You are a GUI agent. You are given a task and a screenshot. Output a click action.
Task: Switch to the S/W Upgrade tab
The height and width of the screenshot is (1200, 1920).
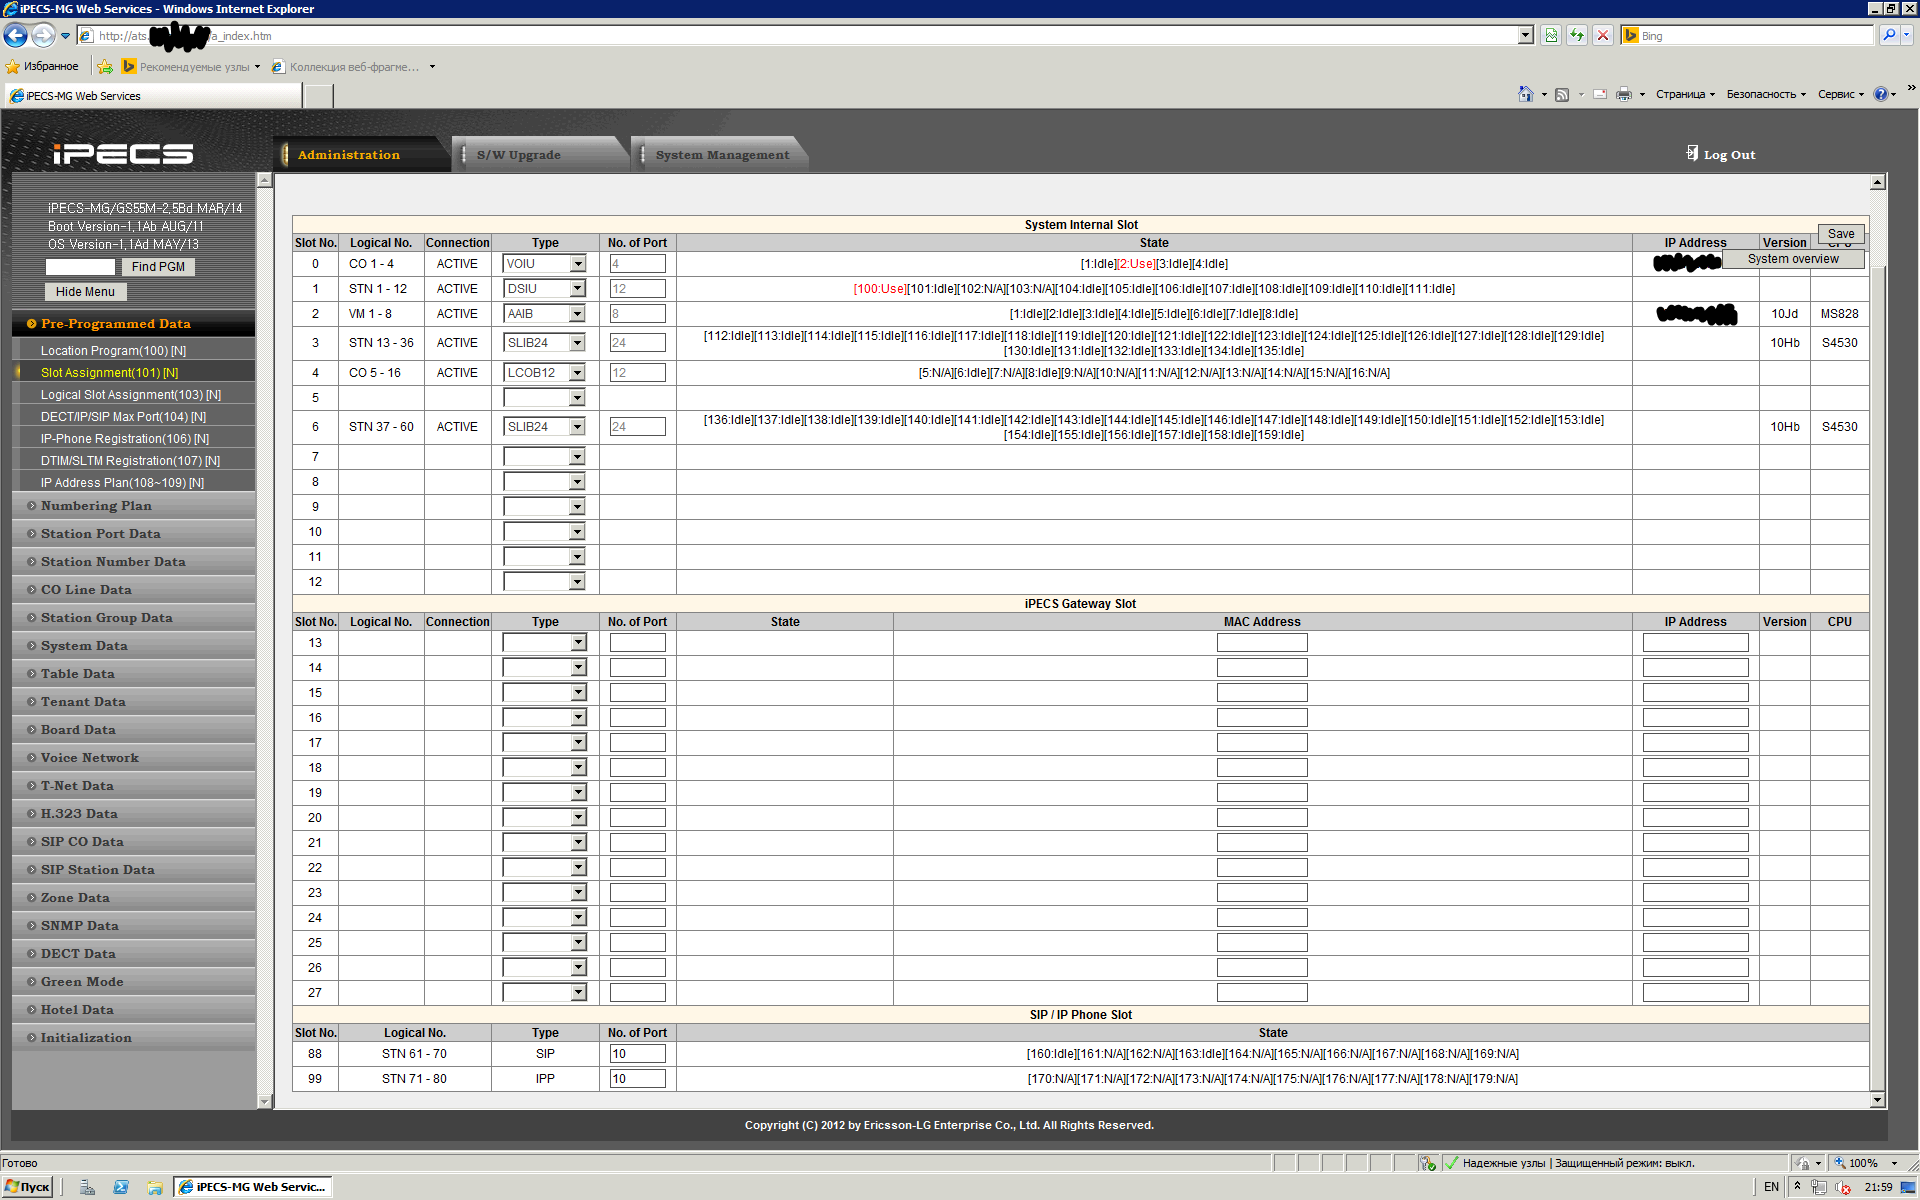[518, 155]
